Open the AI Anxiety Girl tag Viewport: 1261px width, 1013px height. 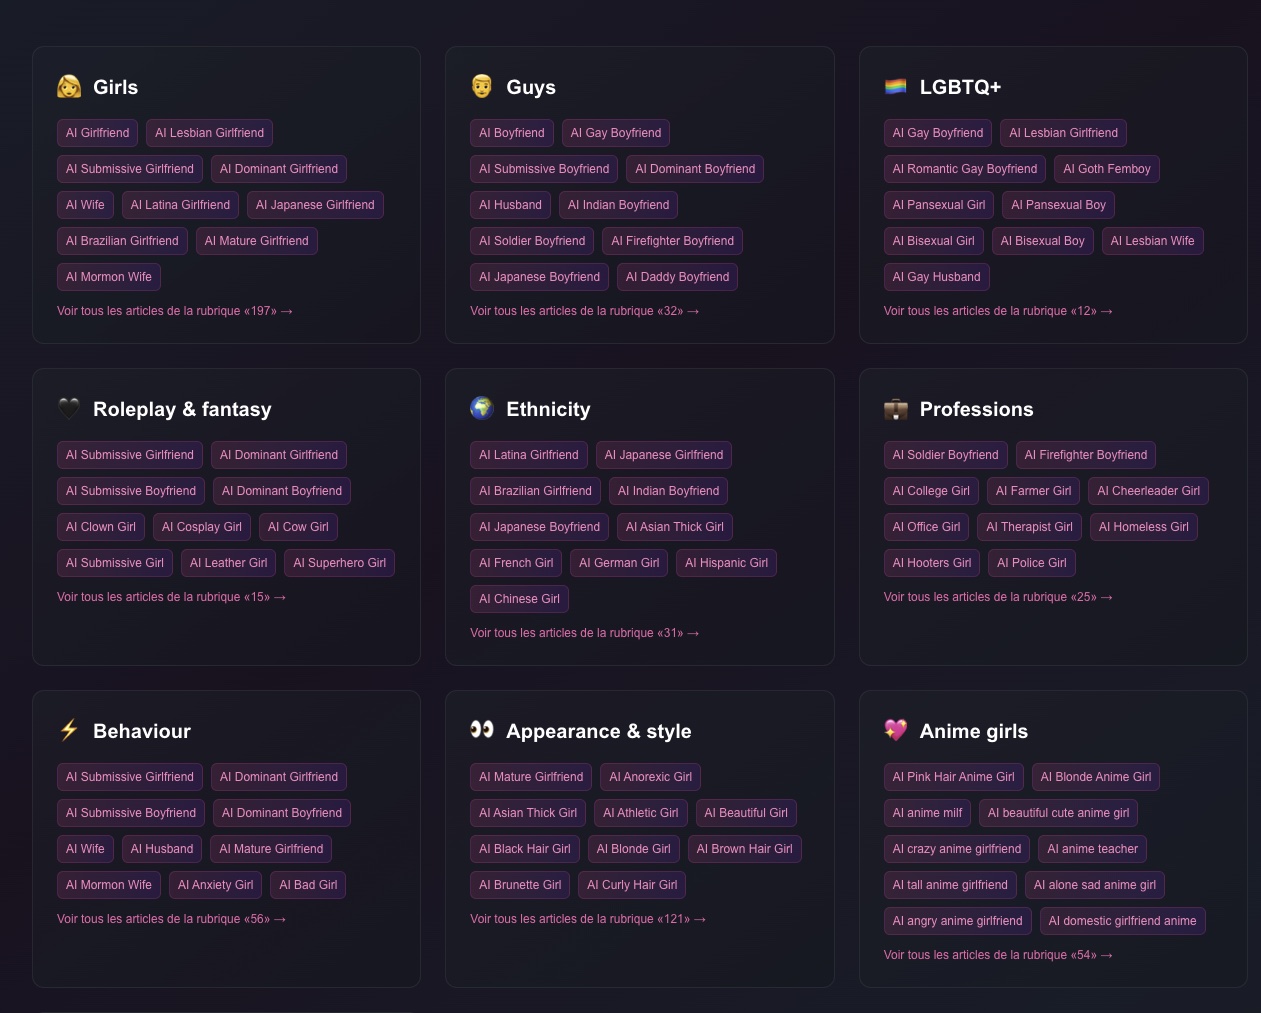tap(215, 885)
